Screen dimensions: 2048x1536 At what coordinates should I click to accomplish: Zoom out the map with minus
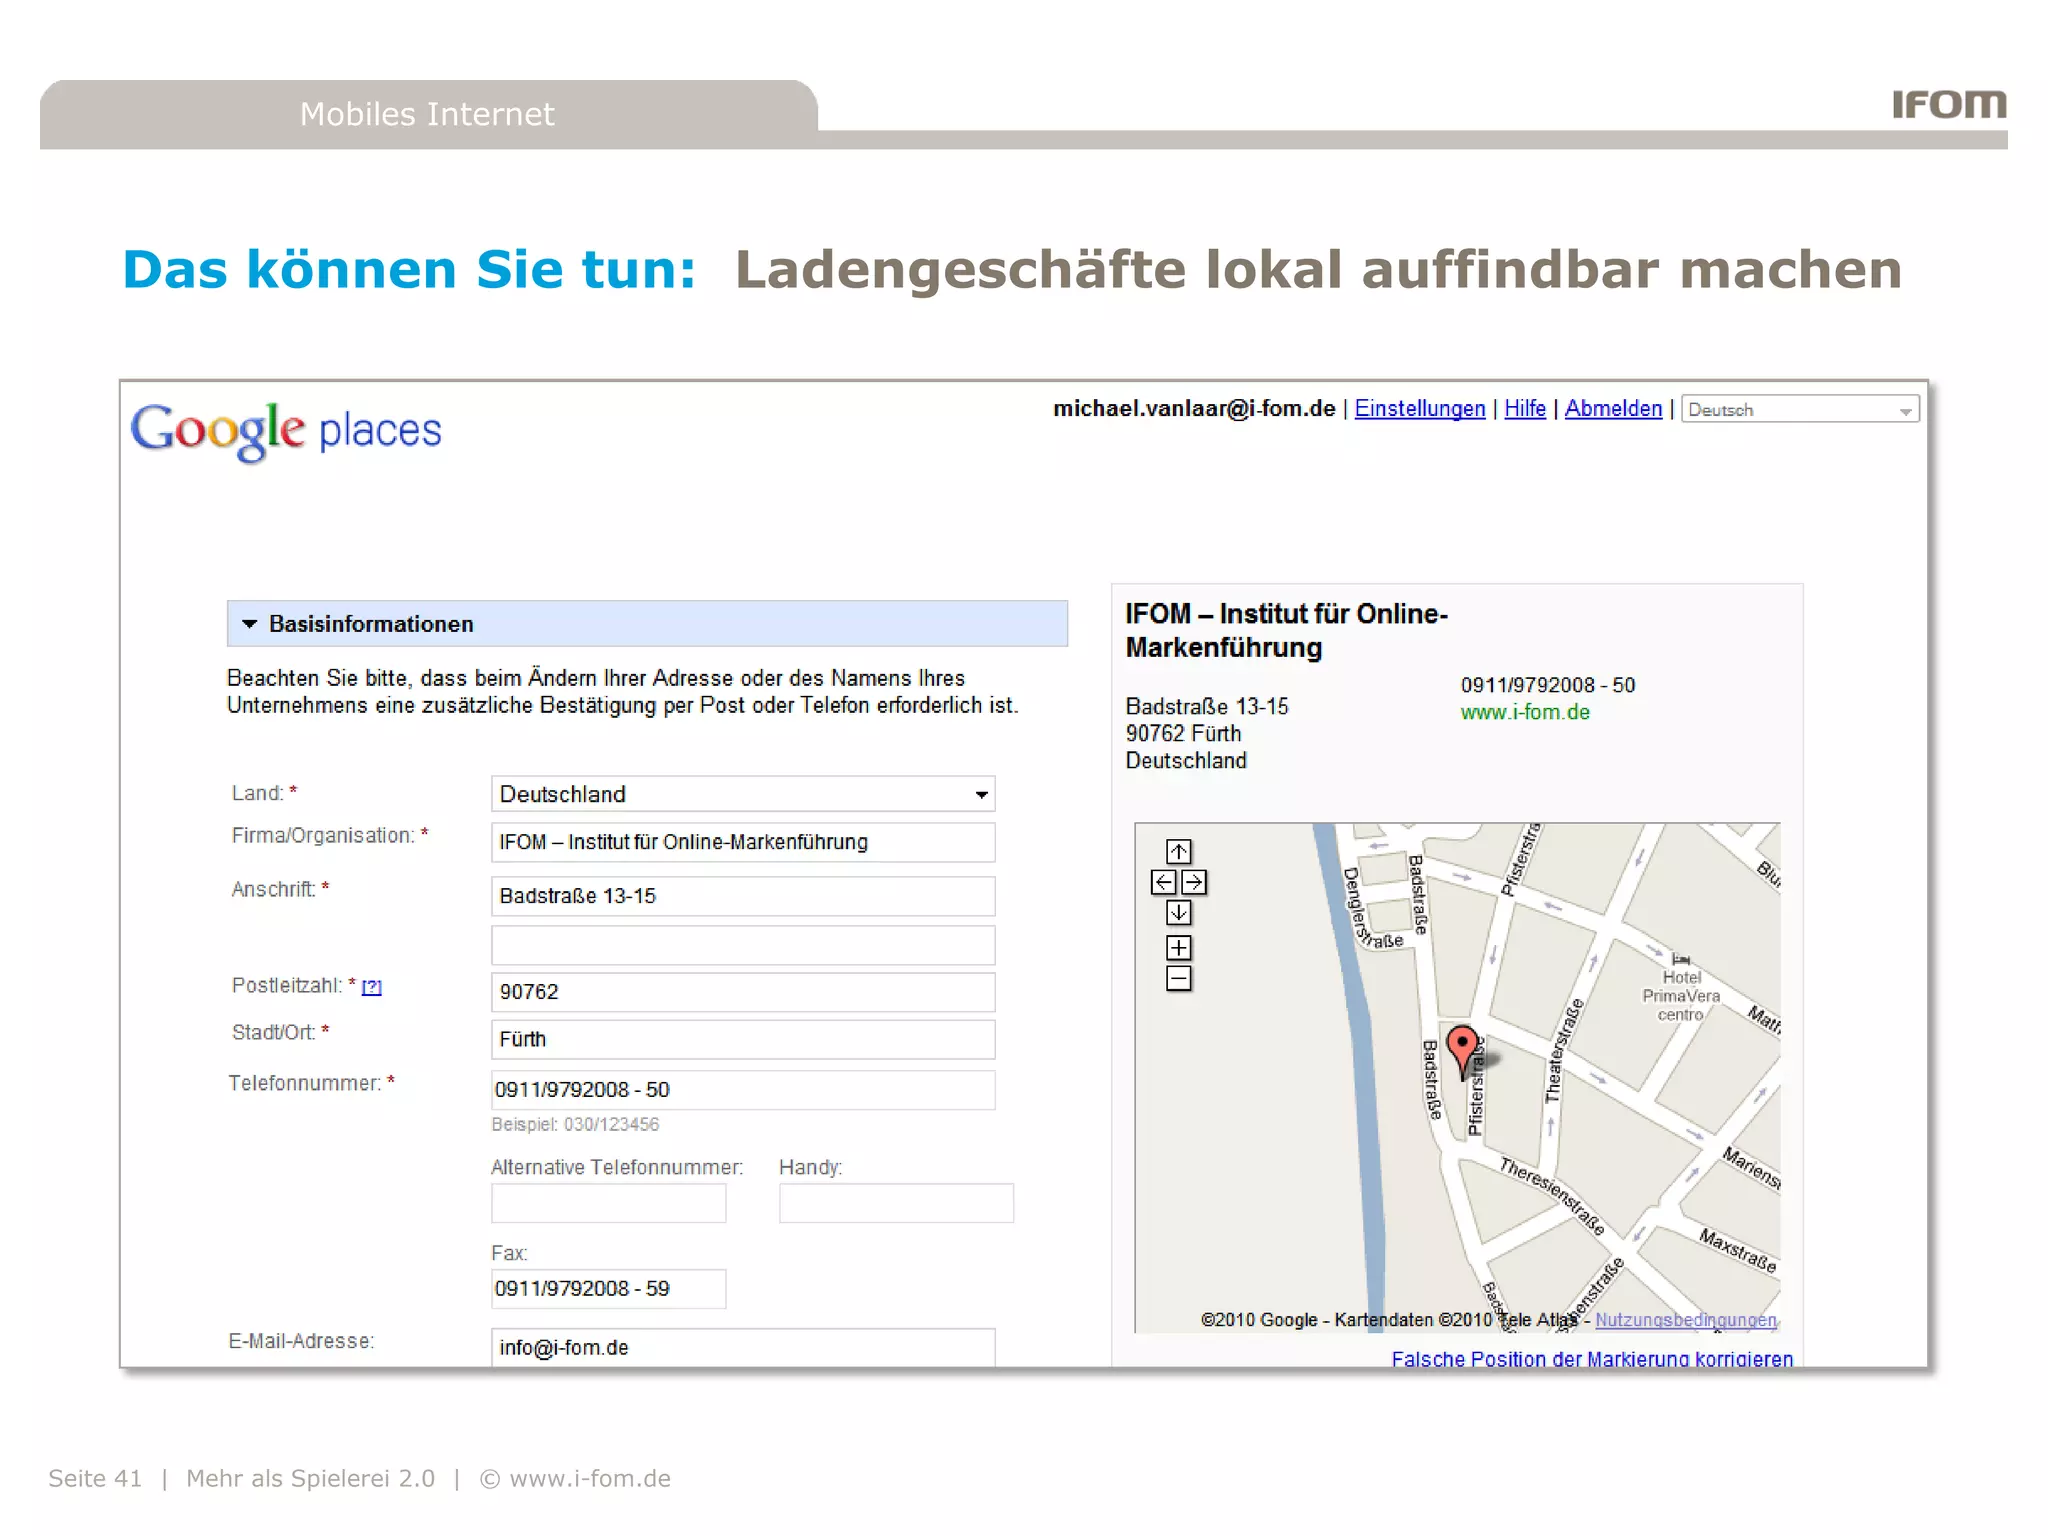(1179, 978)
